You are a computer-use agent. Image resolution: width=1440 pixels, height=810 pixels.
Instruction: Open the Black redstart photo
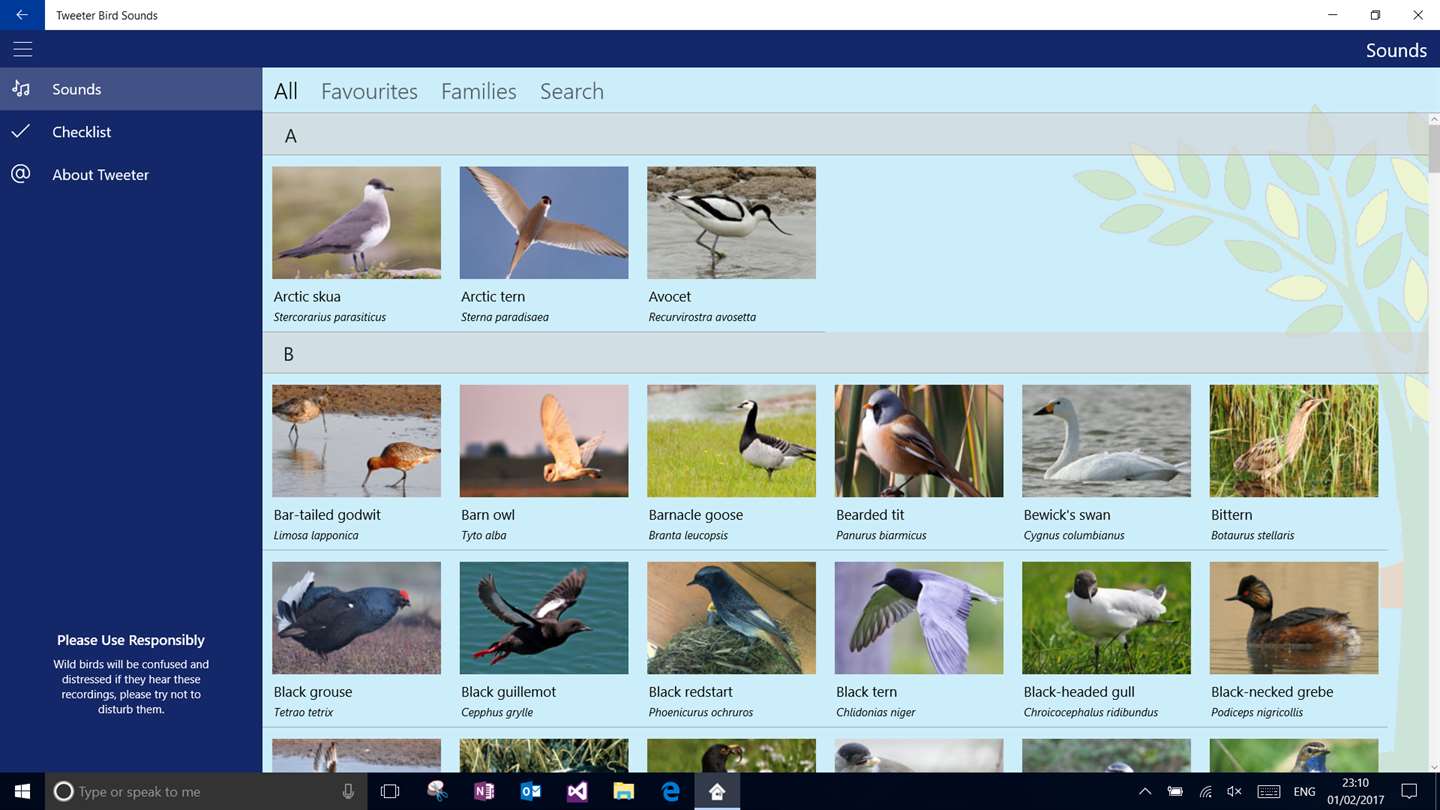click(x=731, y=618)
